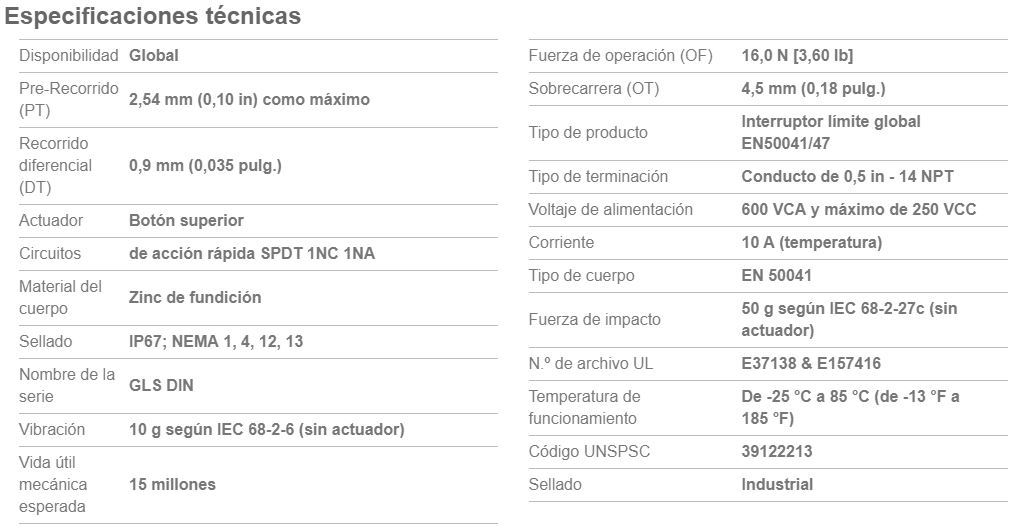
Task: Click the Especificaciones técnicas heading
Action: coord(153,16)
